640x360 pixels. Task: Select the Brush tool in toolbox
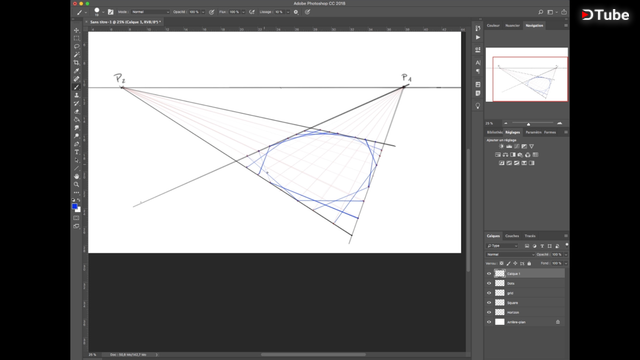tap(76, 87)
